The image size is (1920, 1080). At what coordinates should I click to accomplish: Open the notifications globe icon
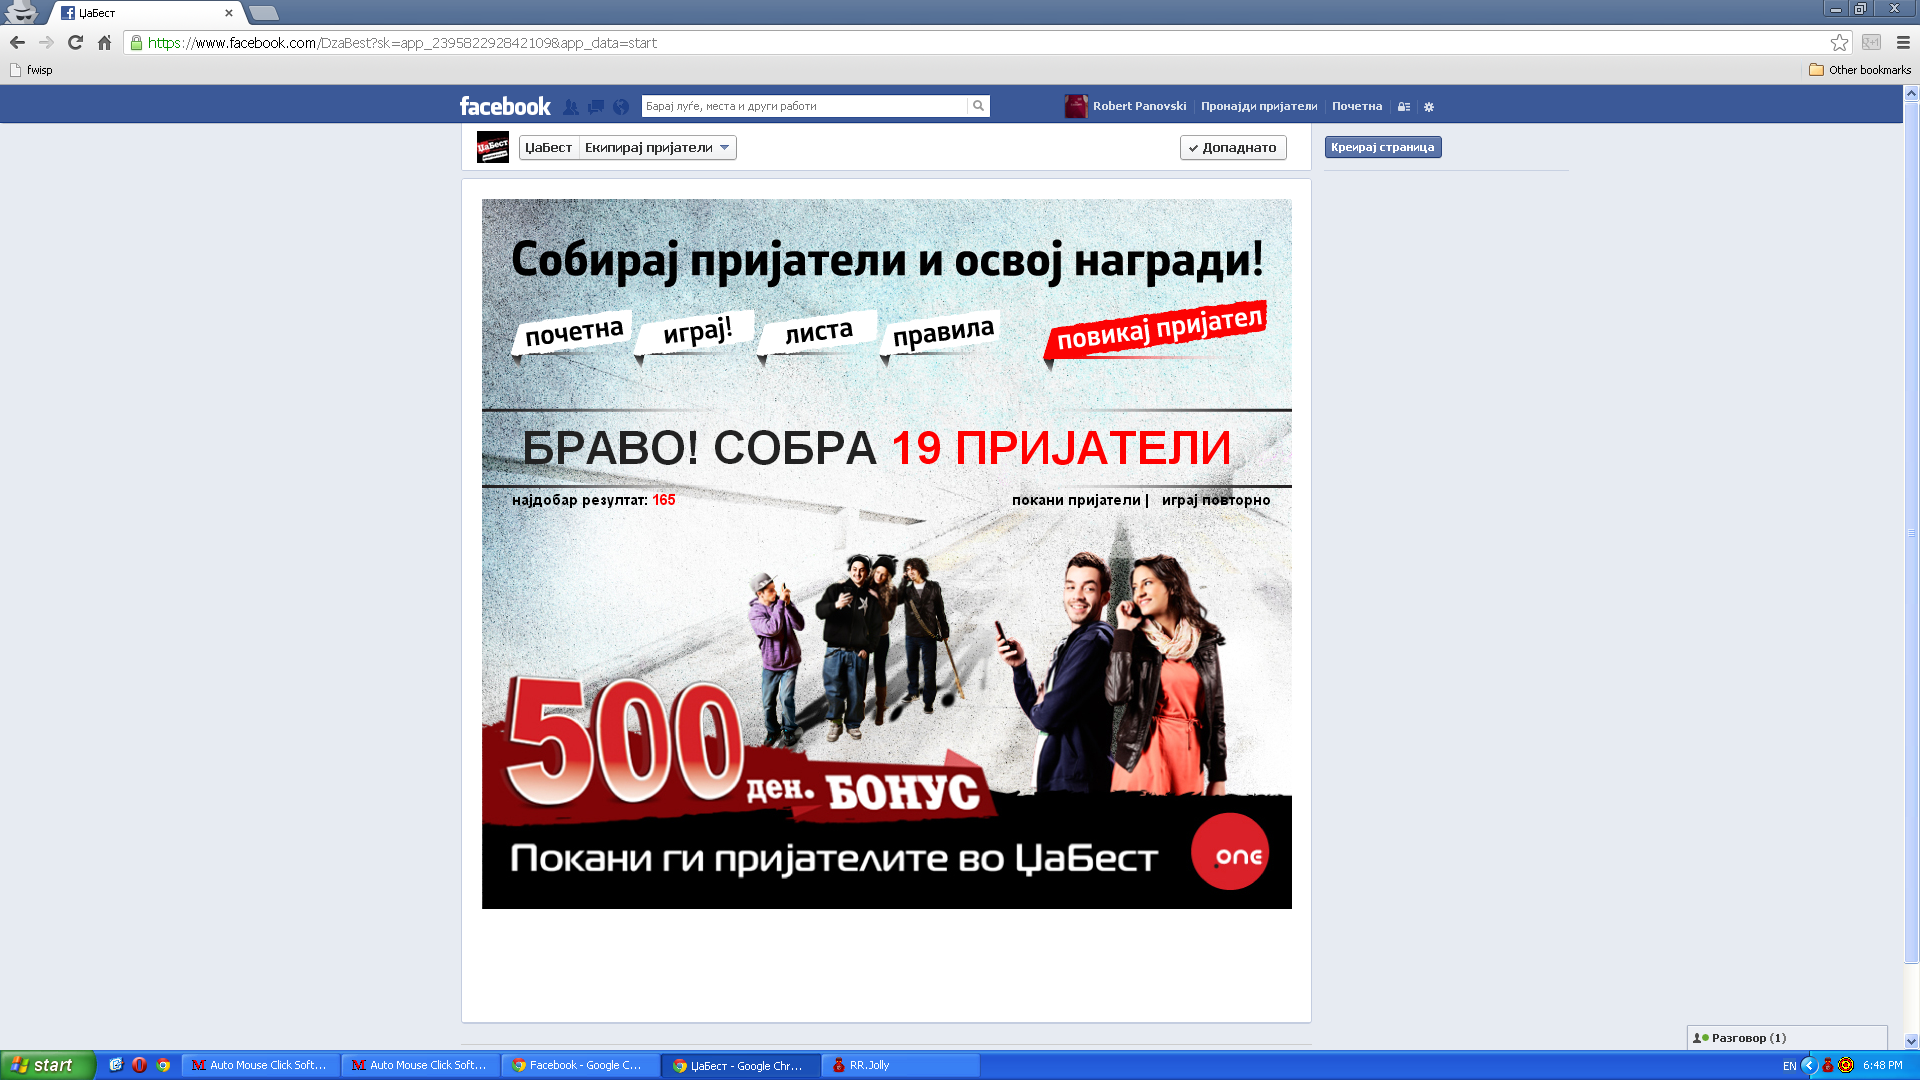pyautogui.click(x=621, y=107)
